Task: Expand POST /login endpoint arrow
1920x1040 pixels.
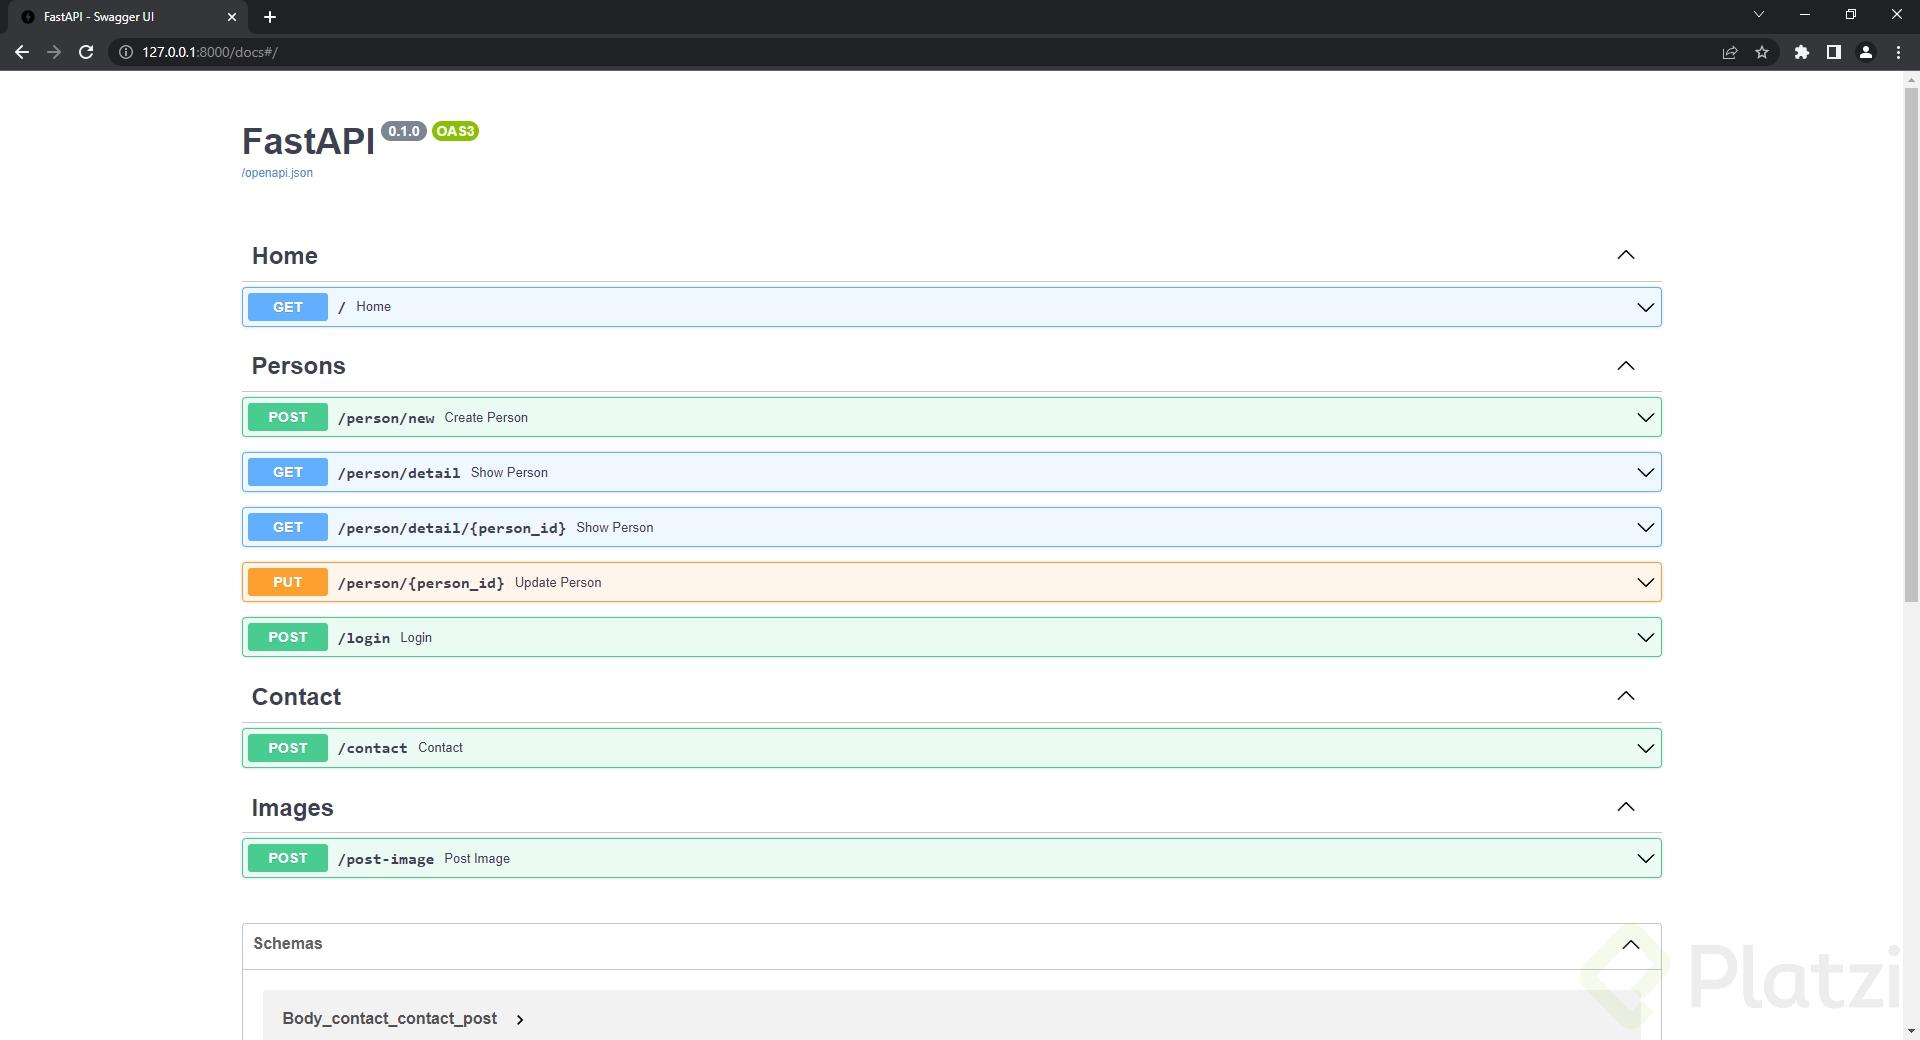Action: (1645, 638)
